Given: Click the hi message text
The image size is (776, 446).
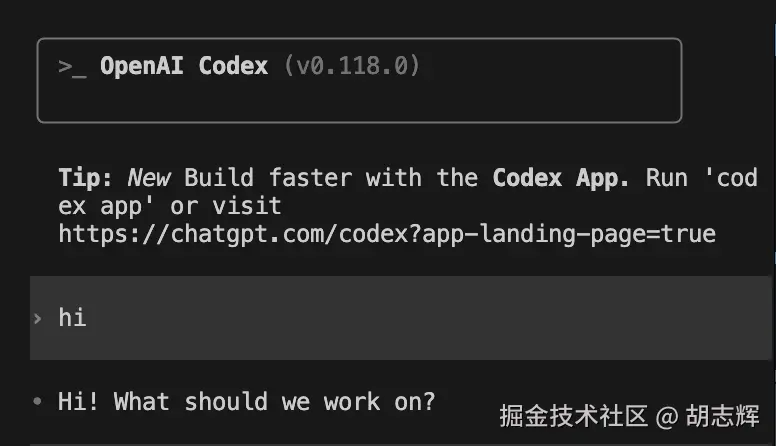Looking at the screenshot, I should [x=72, y=318].
